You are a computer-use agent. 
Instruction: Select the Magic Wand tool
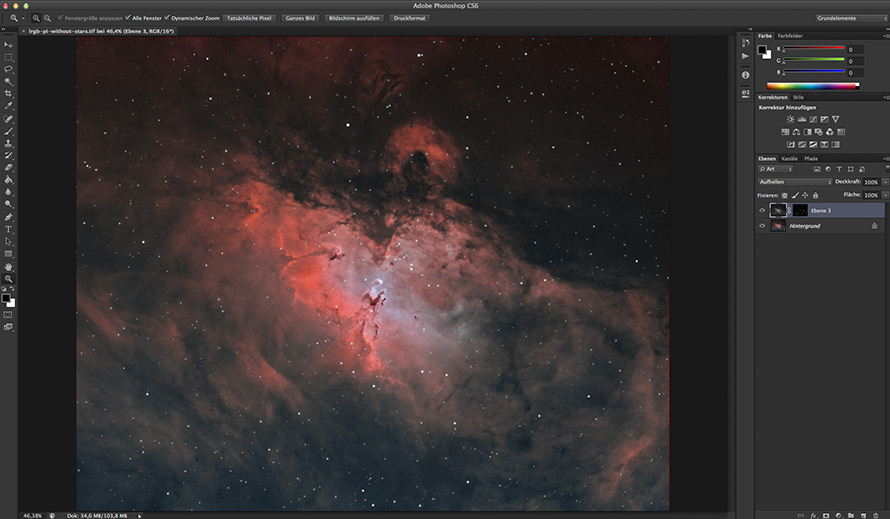tap(9, 81)
